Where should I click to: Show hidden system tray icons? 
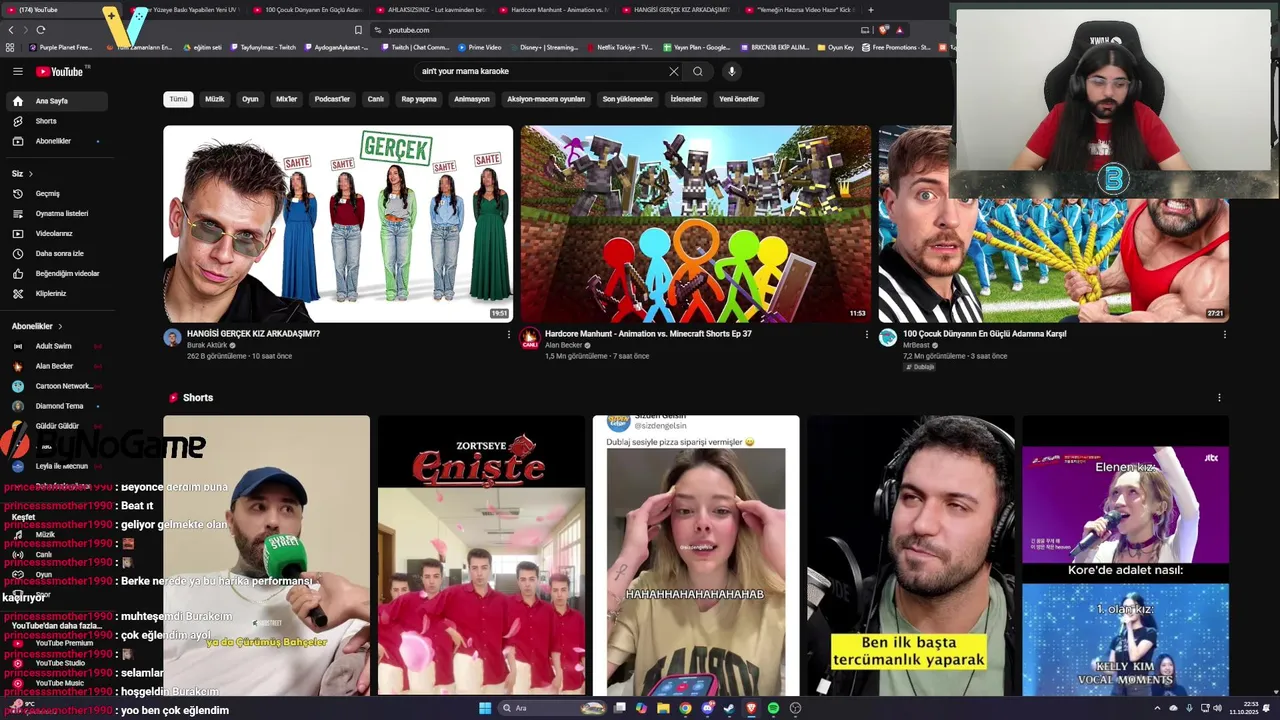(1158, 708)
